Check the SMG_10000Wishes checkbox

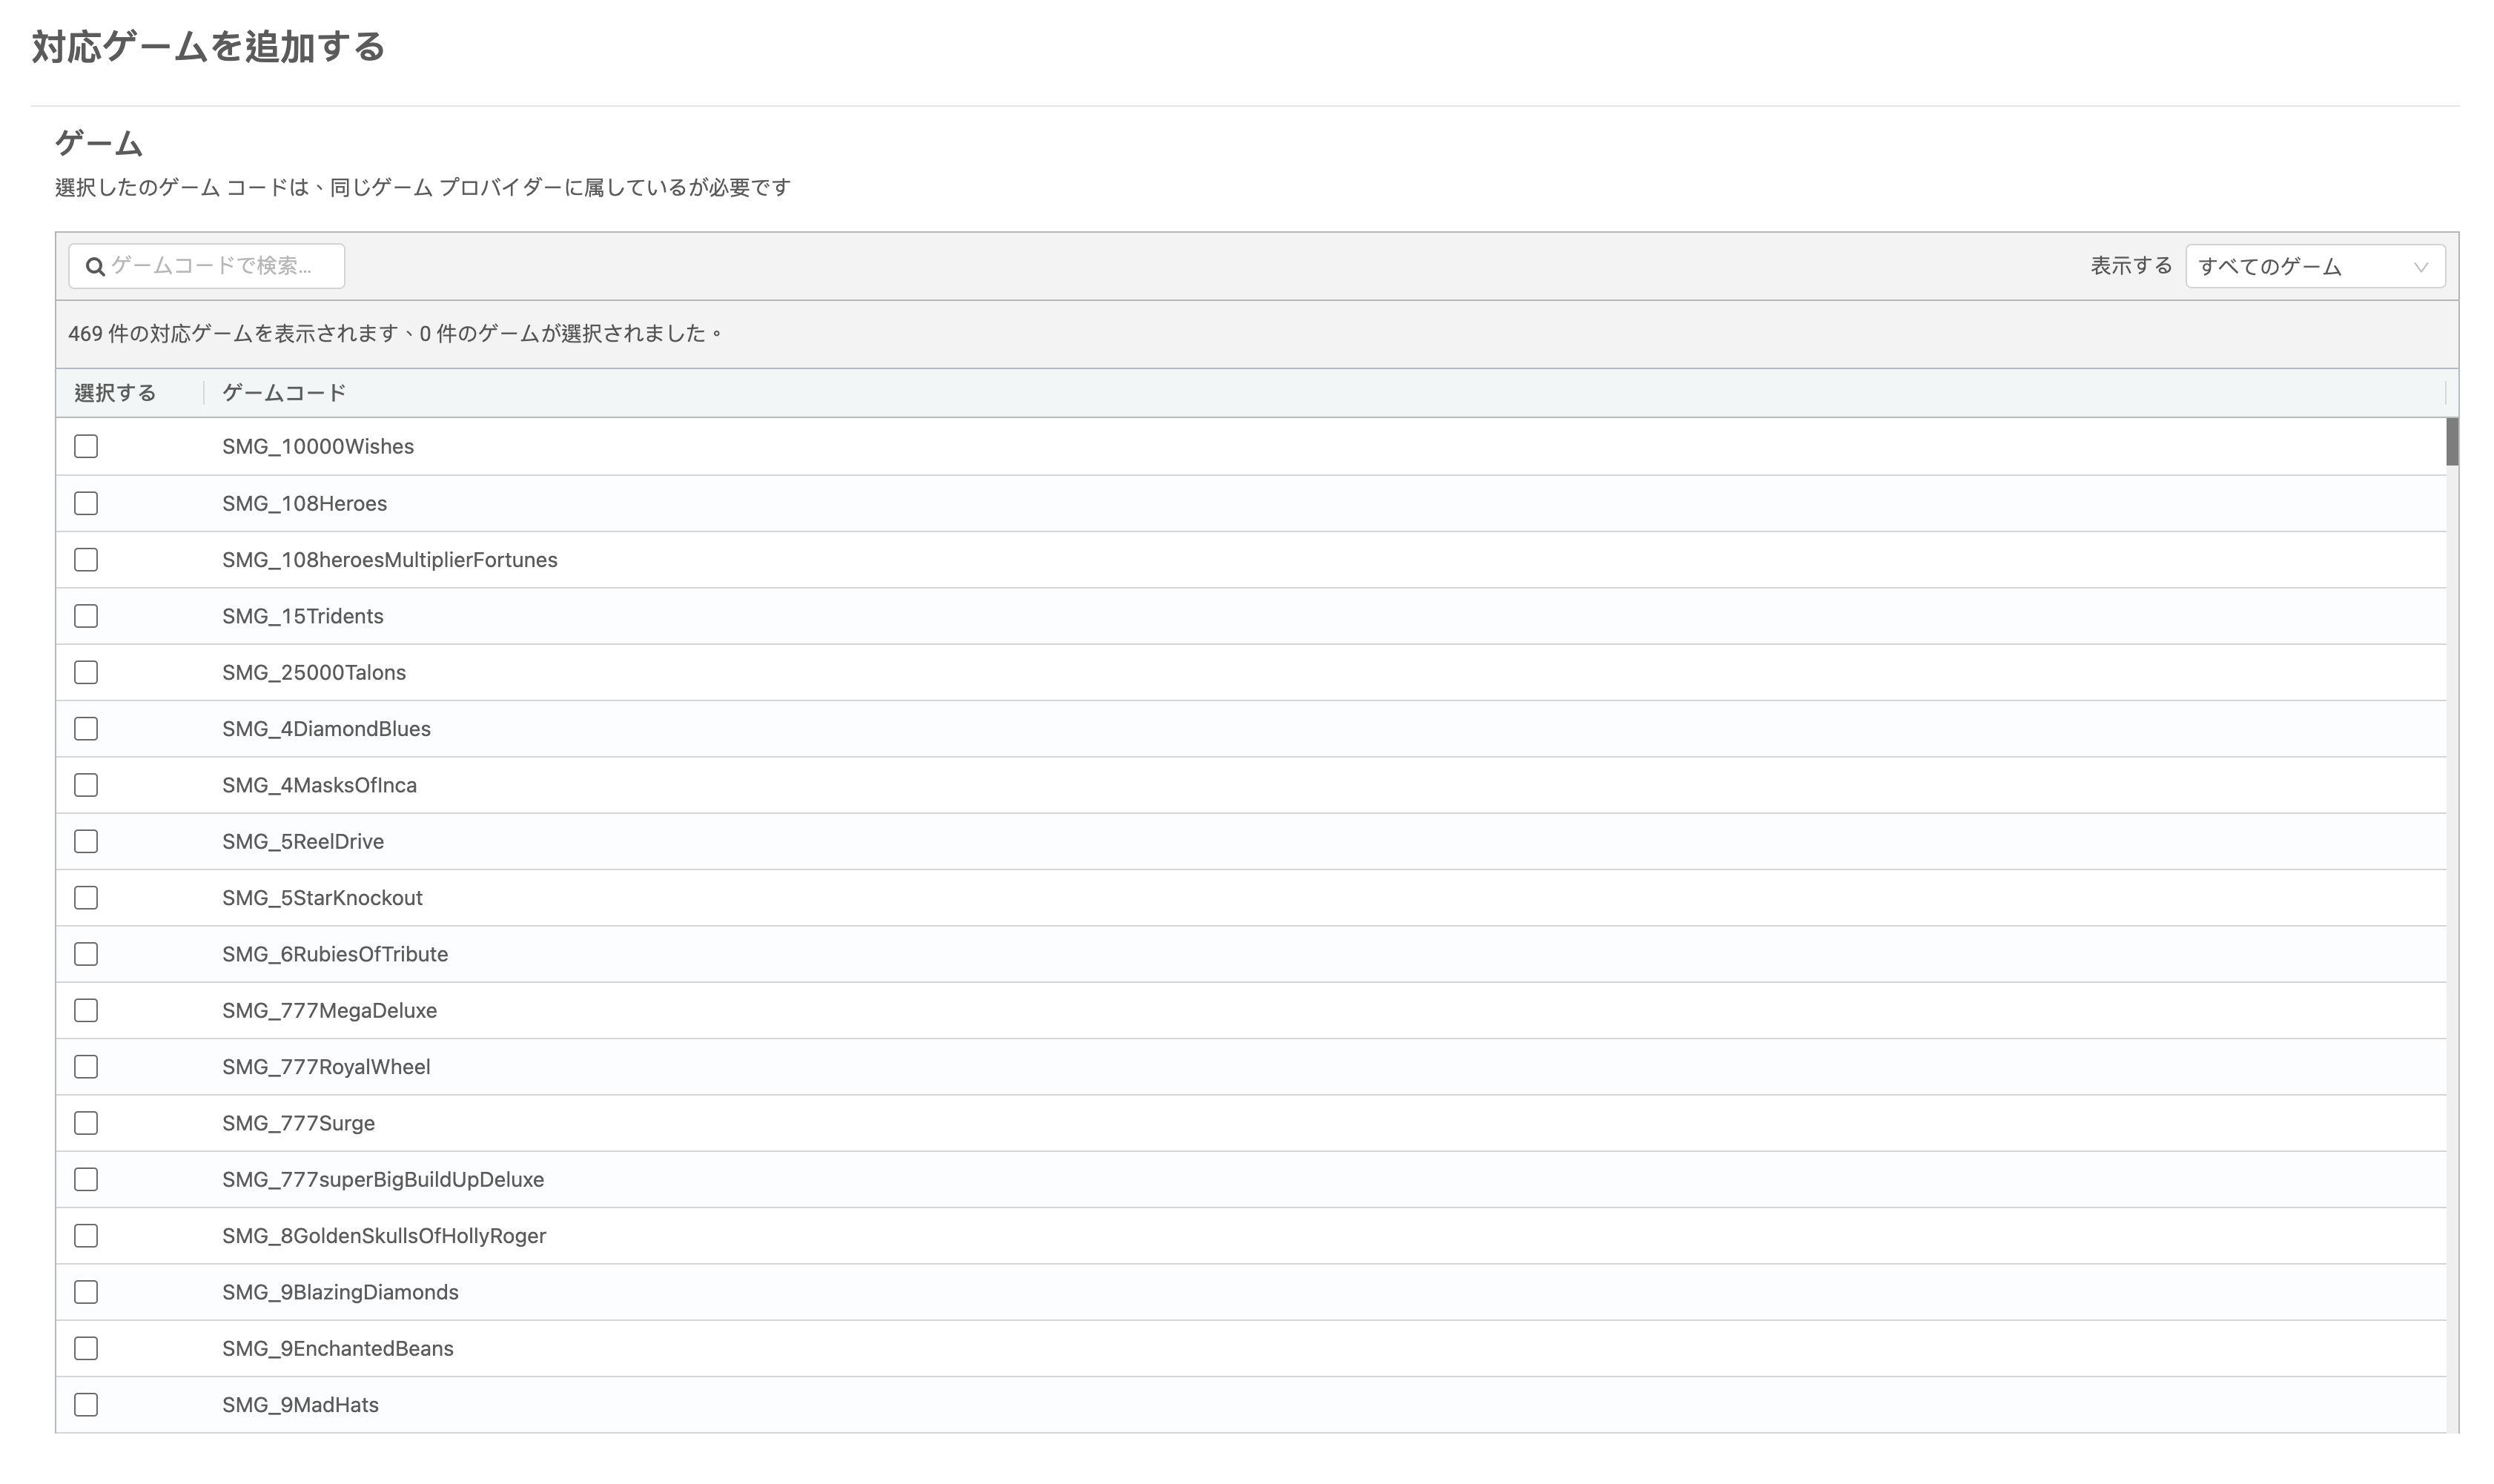86,446
